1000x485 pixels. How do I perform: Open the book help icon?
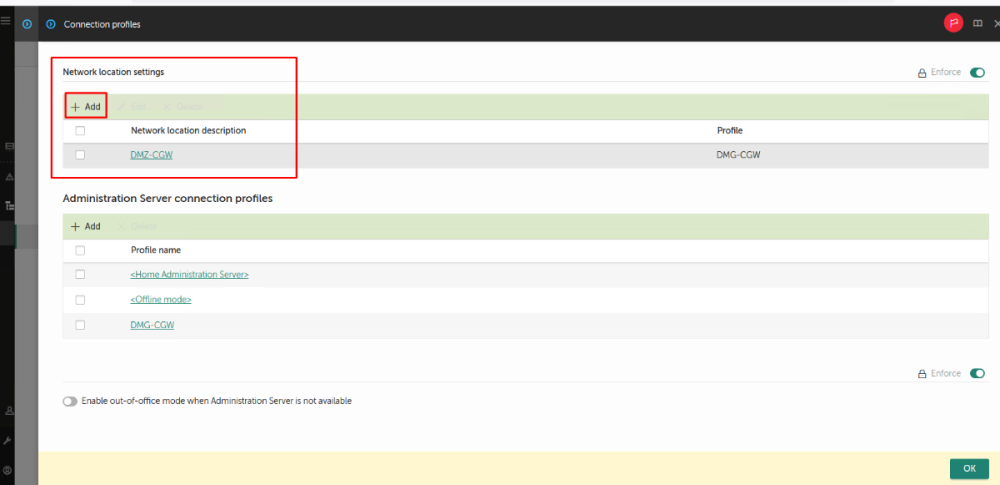coord(977,24)
